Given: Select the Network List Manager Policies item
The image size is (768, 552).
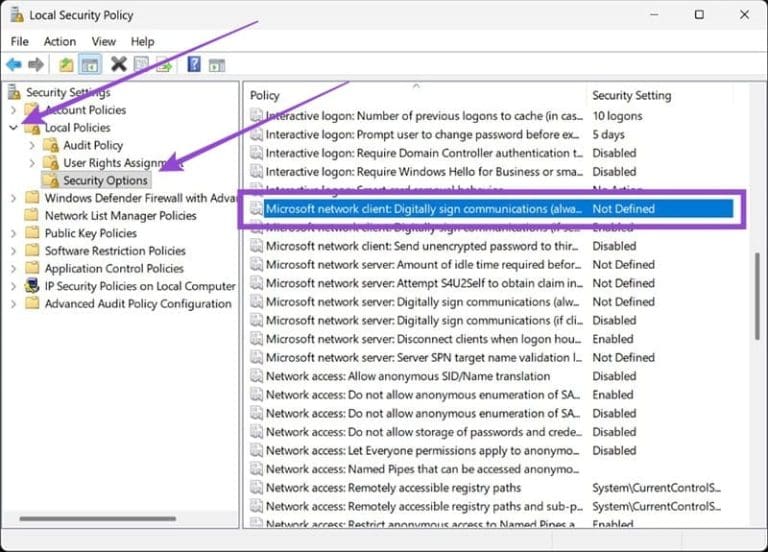Looking at the screenshot, I should pos(120,216).
